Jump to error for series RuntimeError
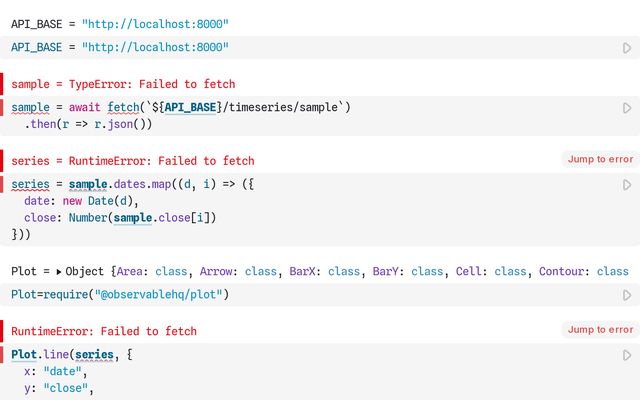 (x=600, y=159)
